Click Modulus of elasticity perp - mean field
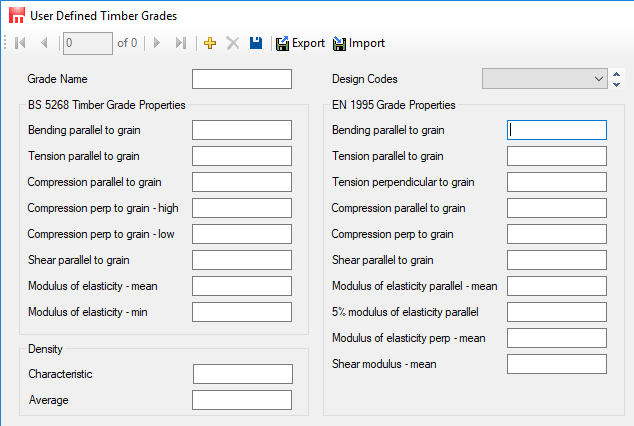Screen dimensions: 634x426 click(x=557, y=338)
